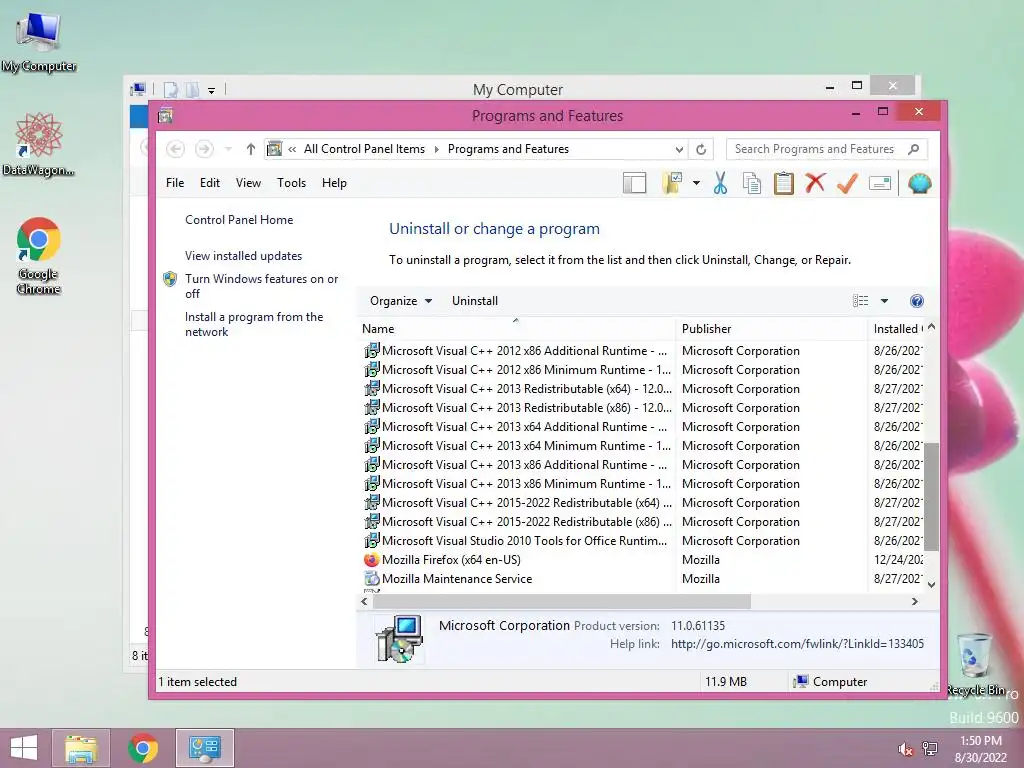Image resolution: width=1024 pixels, height=768 pixels.
Task: Click the Forward navigation arrow
Action: (x=204, y=149)
